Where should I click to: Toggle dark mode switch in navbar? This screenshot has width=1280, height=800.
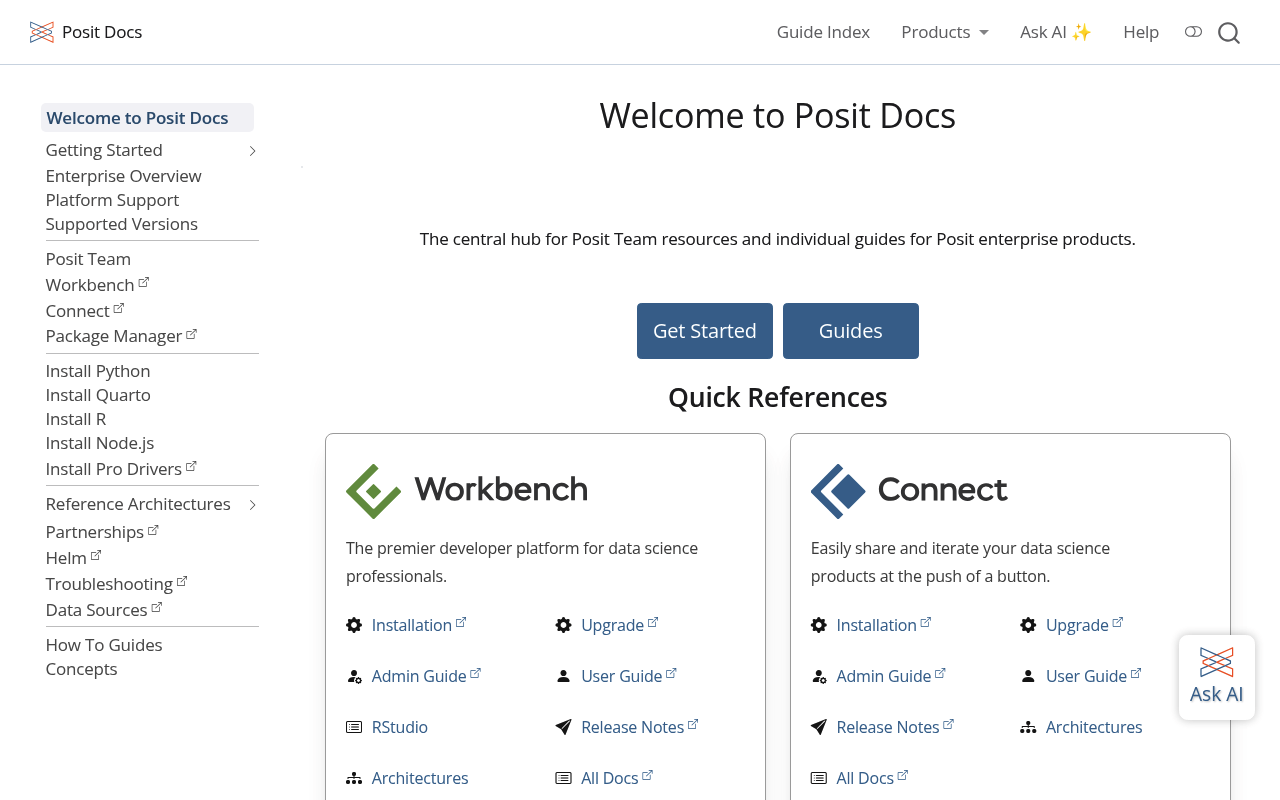(x=1193, y=32)
